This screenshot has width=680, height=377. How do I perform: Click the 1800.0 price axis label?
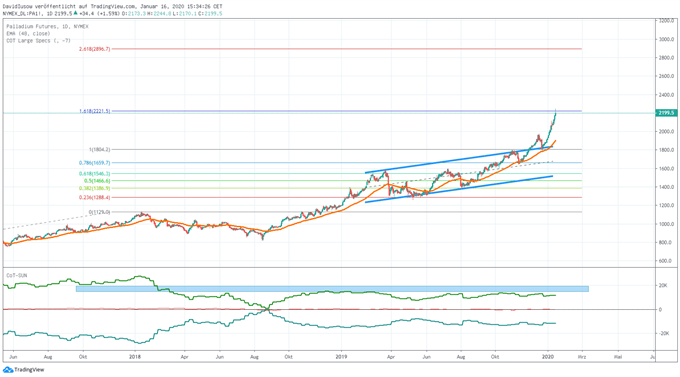[667, 150]
